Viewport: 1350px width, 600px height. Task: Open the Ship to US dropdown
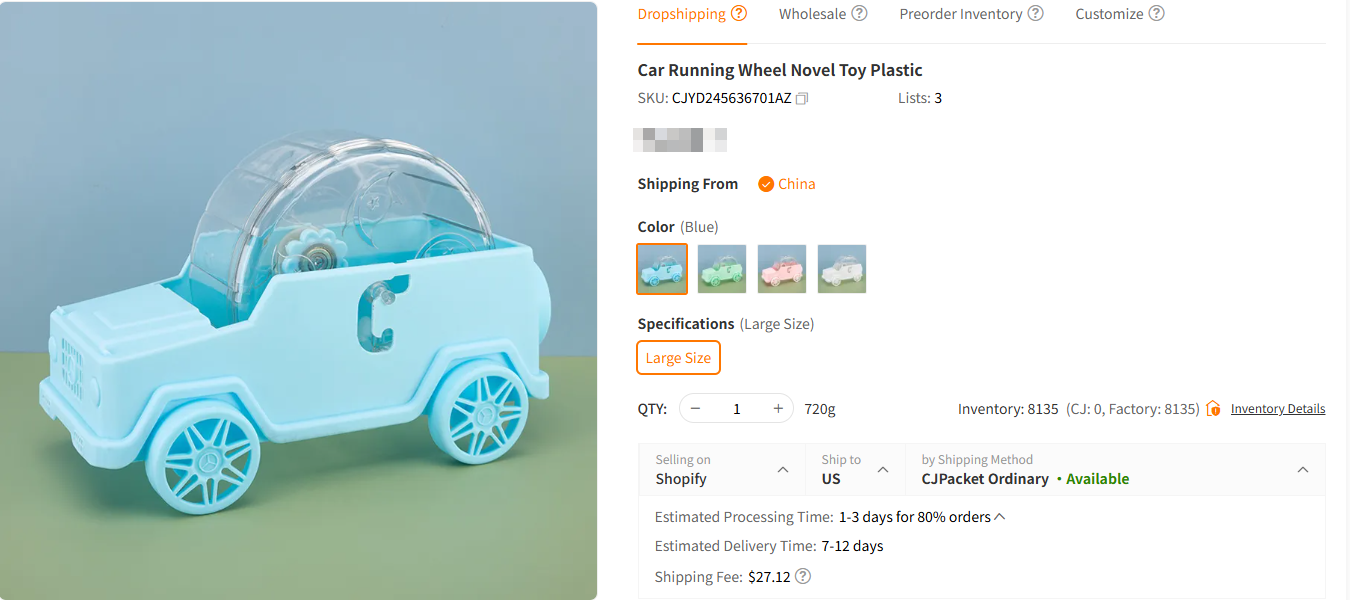coord(883,469)
